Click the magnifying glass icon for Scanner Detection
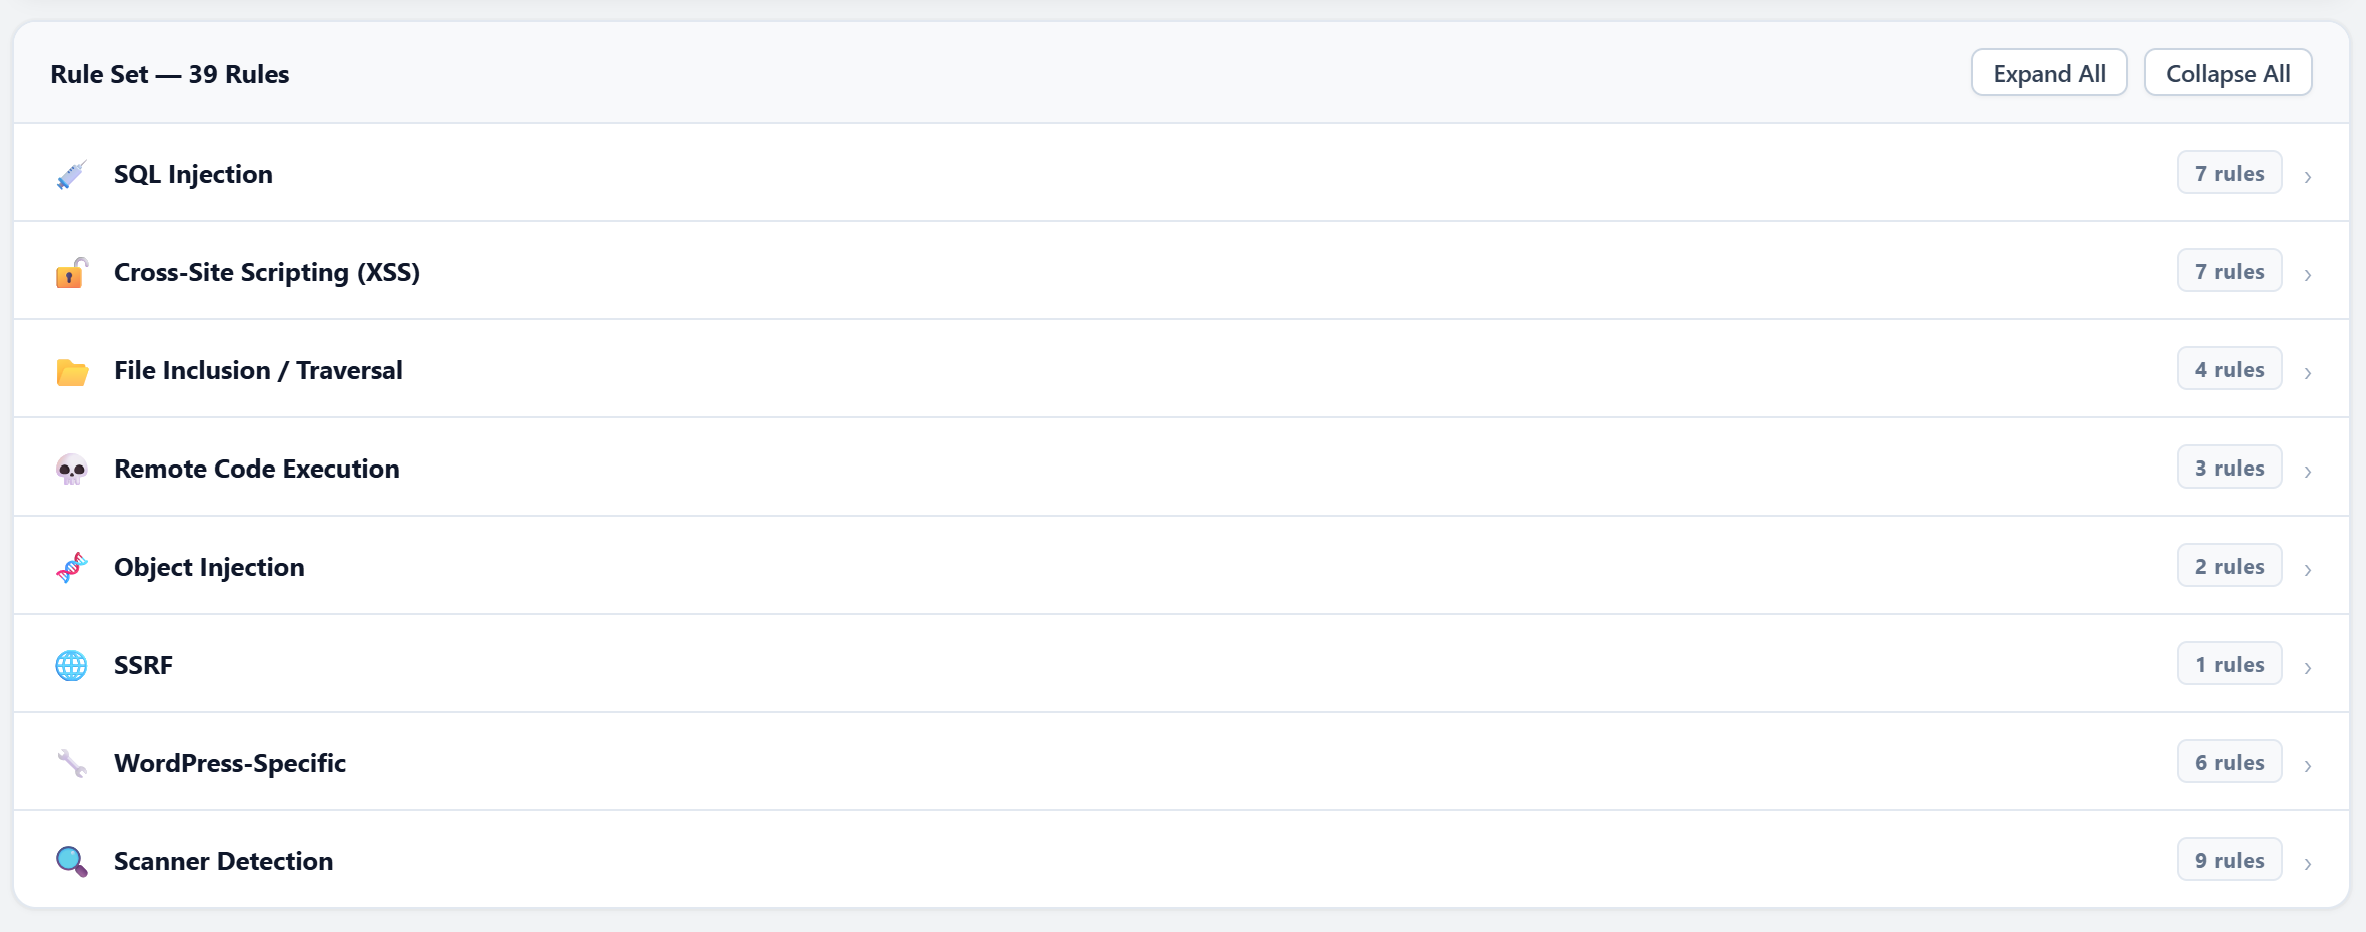Image resolution: width=2366 pixels, height=932 pixels. click(x=71, y=860)
